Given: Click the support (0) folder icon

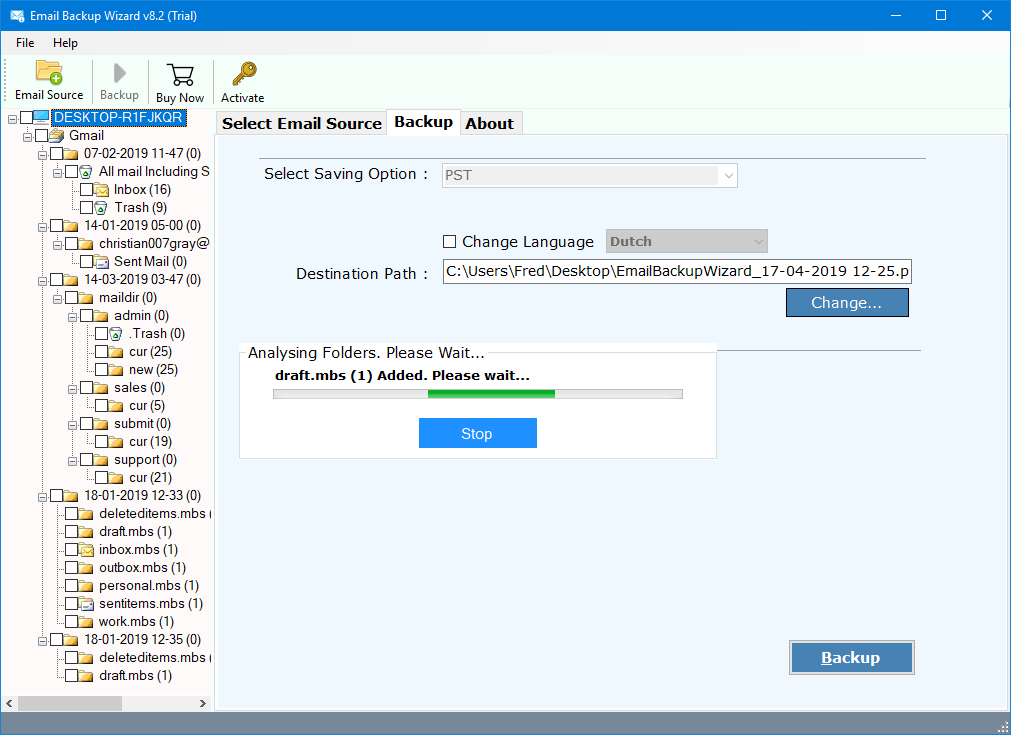Looking at the screenshot, I should pos(101,460).
